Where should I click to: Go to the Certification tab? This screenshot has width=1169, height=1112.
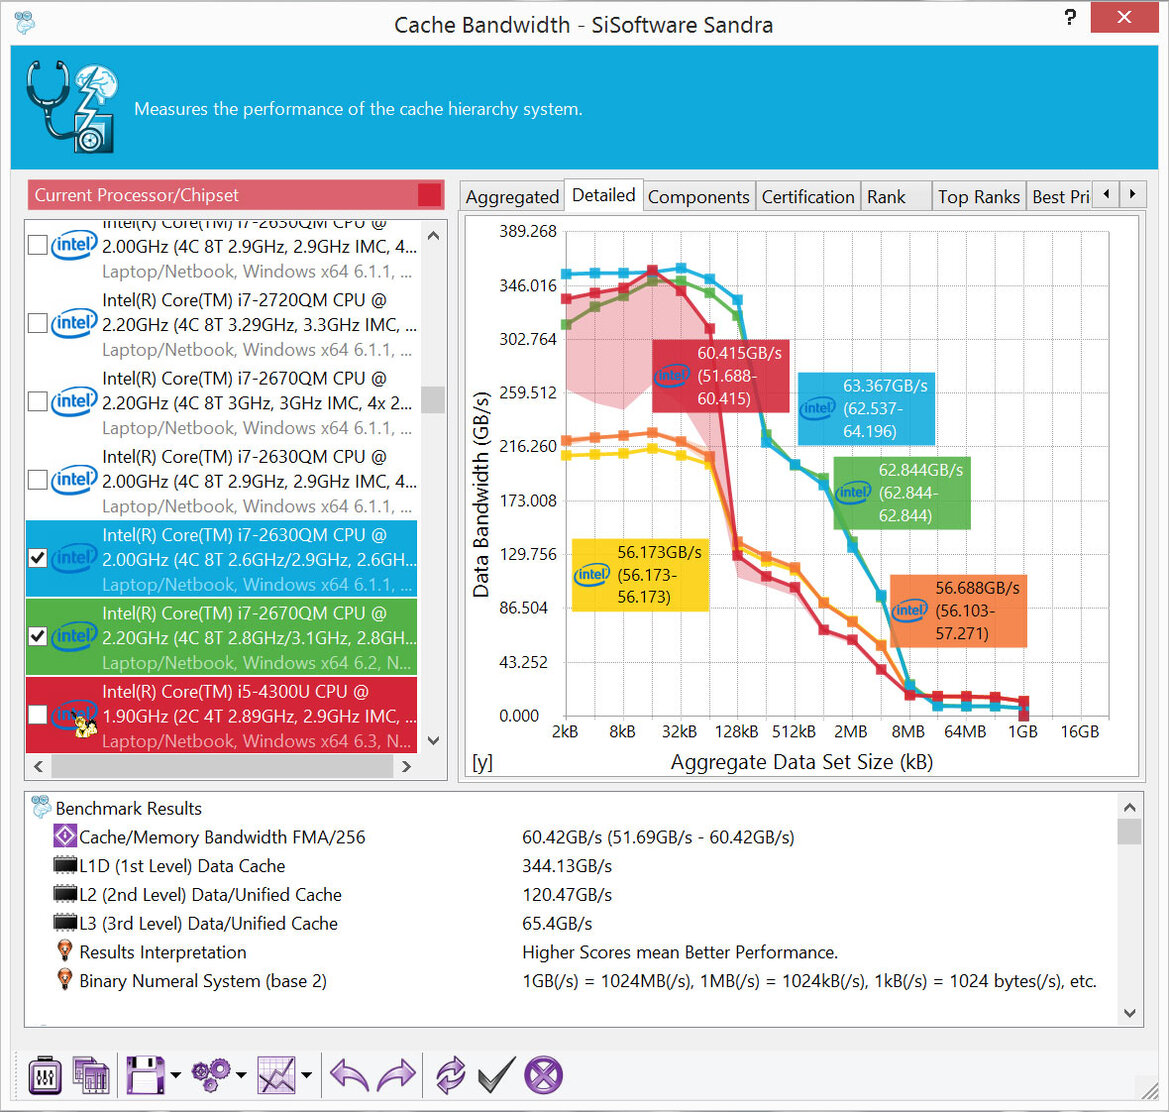(x=808, y=197)
